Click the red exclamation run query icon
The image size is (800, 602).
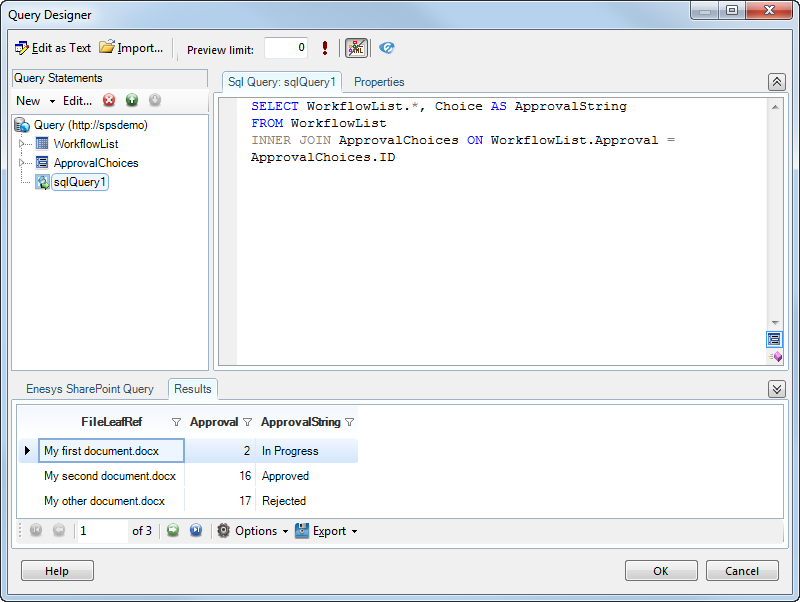tap(324, 48)
